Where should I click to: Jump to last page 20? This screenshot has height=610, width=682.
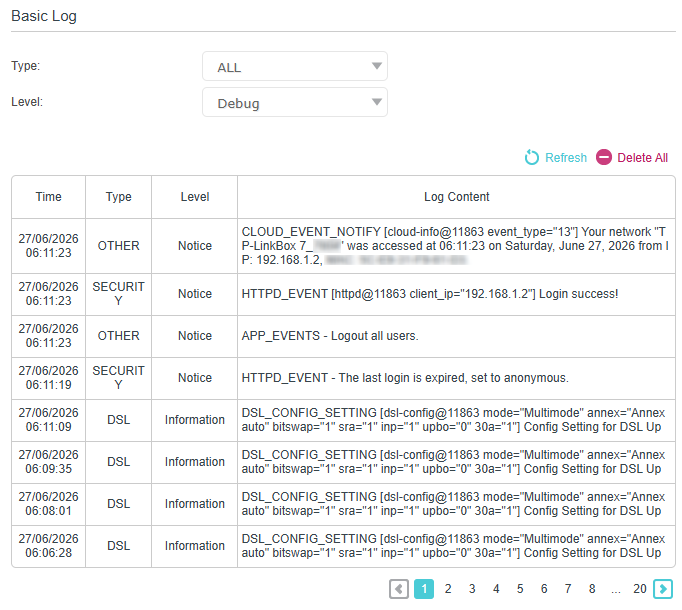coord(640,589)
